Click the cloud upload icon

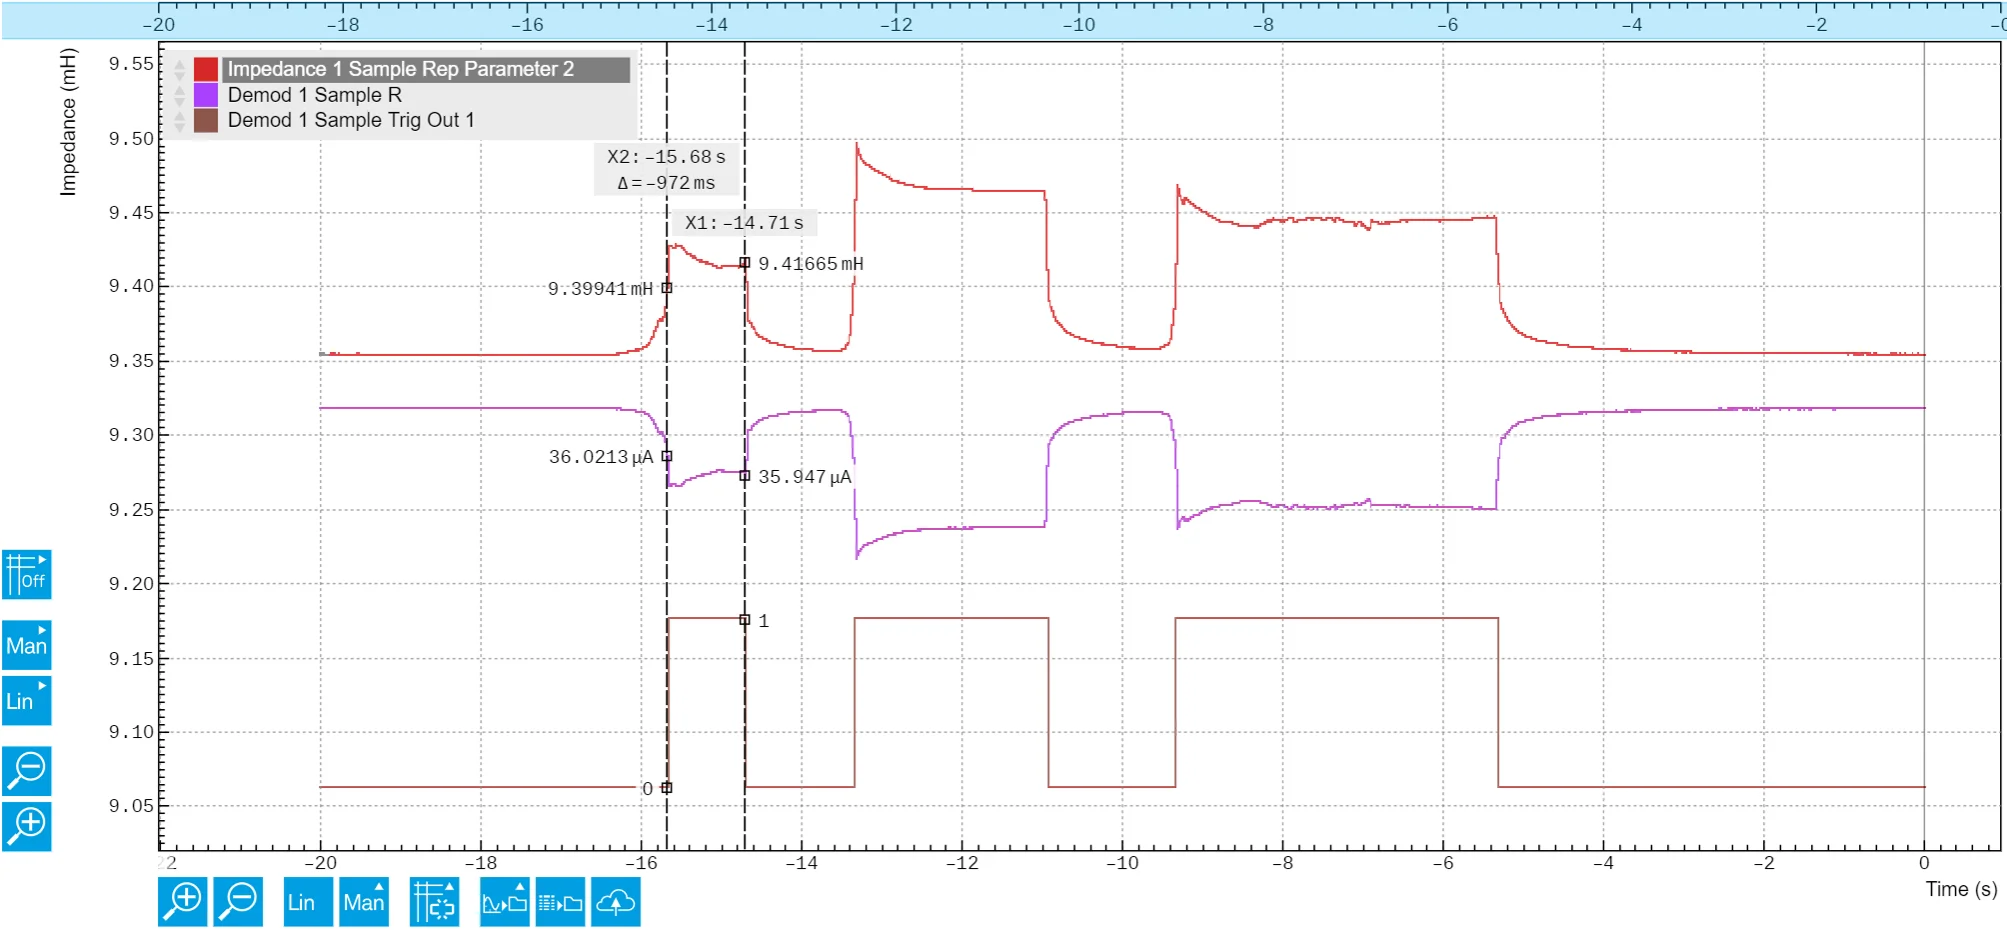coord(616,902)
